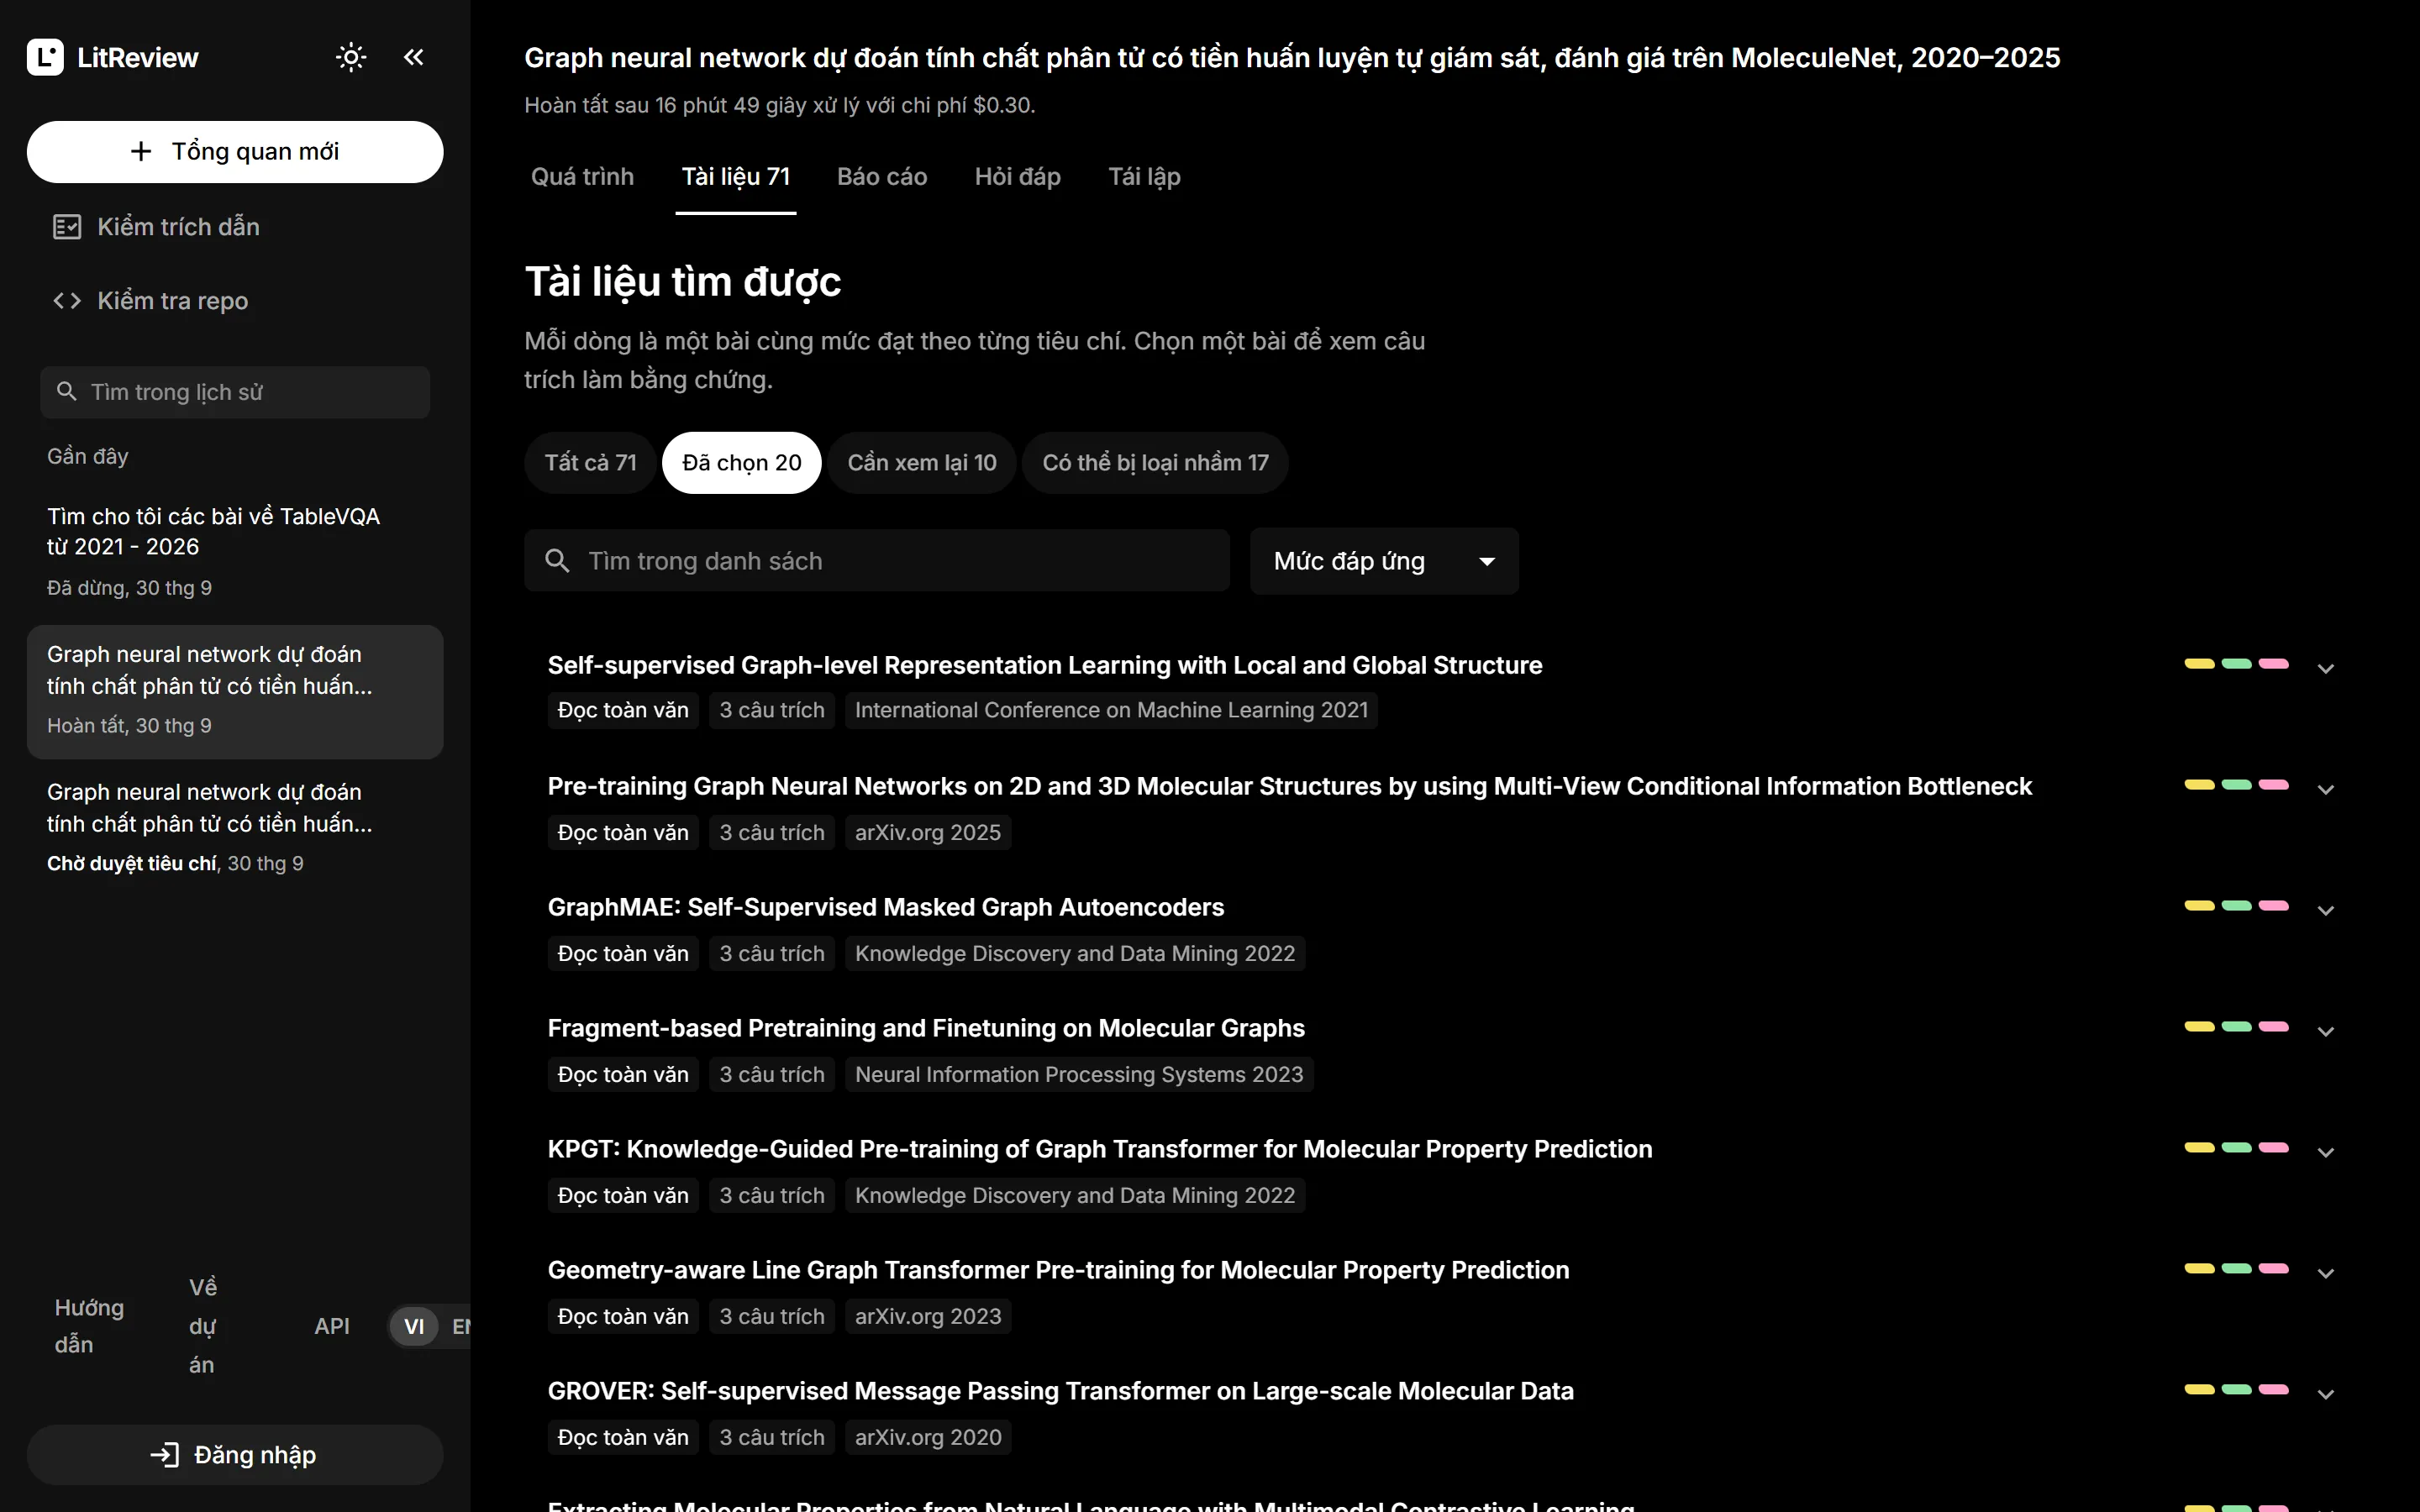Select the Cần xem lại 10 filter chip
The width and height of the screenshot is (2420, 1512).
click(922, 463)
